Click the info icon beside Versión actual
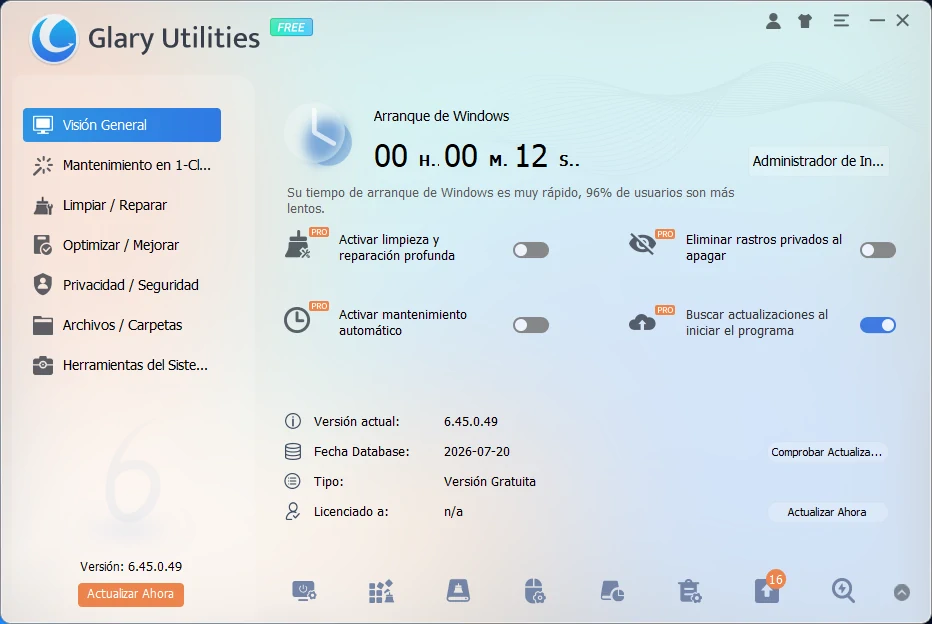Screen dimensions: 932x624 coord(292,421)
